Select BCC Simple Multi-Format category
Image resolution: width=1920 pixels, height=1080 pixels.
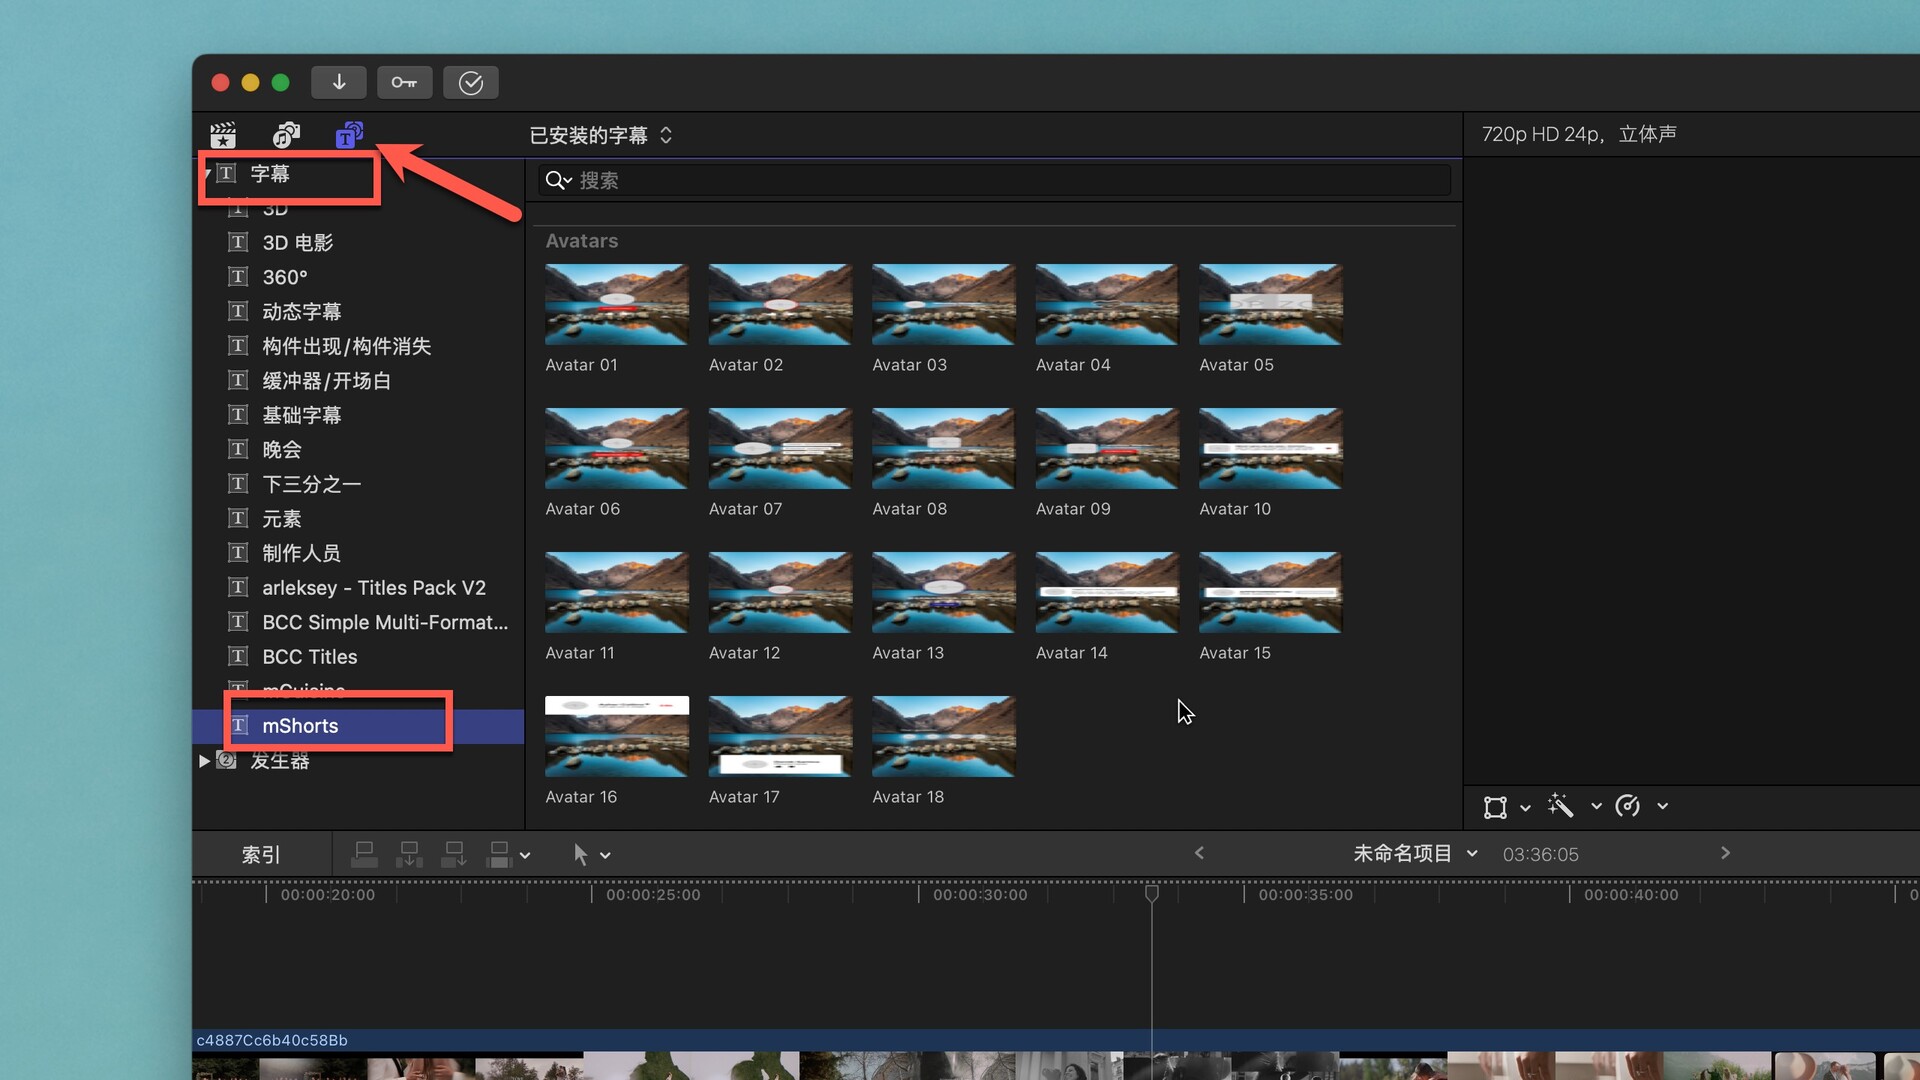360,622
